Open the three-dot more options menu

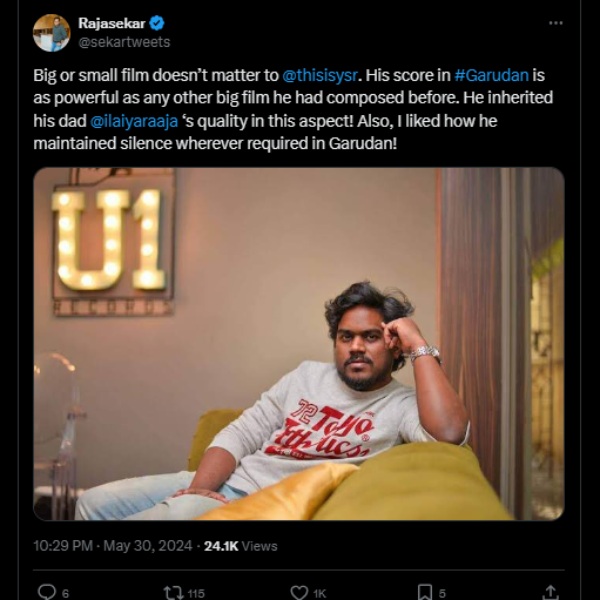point(556,23)
